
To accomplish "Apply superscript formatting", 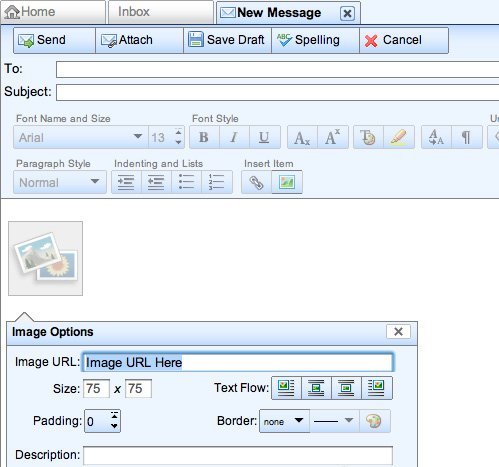I will 333,137.
